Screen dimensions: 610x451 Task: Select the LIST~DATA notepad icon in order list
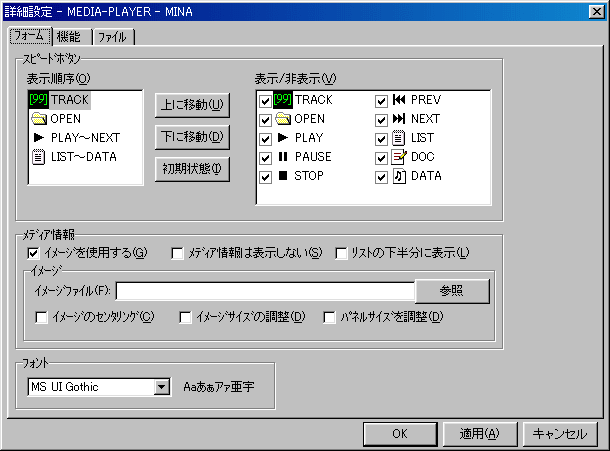[39, 157]
